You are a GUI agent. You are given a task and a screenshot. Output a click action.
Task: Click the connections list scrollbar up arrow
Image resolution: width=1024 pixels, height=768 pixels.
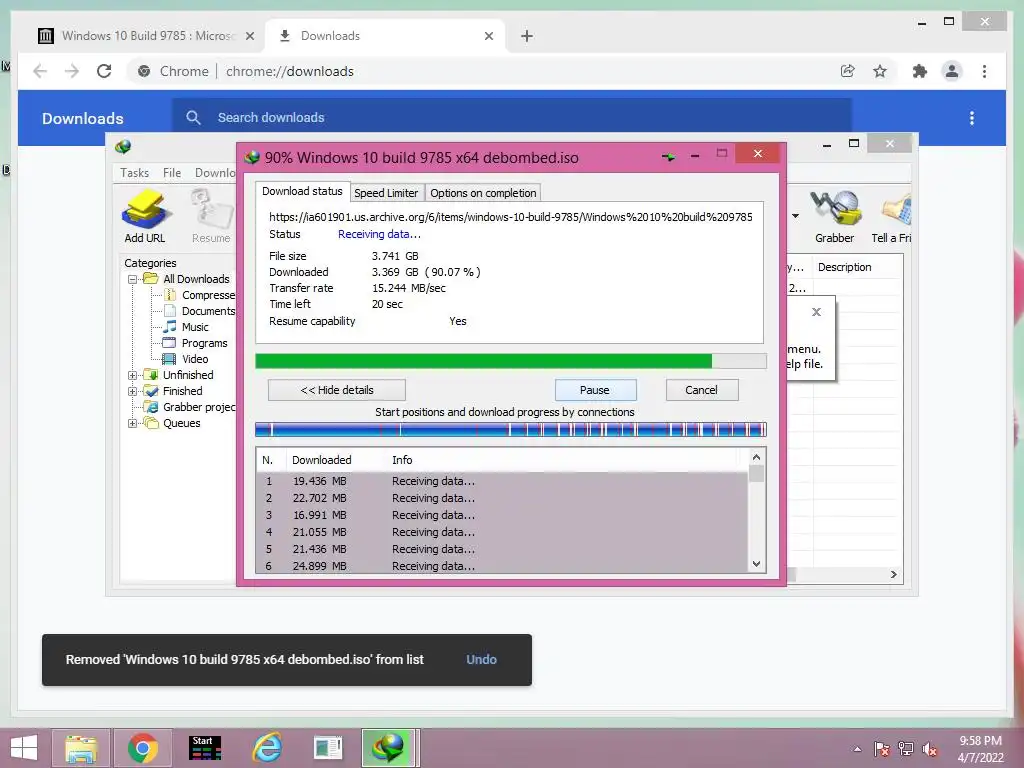pos(756,458)
